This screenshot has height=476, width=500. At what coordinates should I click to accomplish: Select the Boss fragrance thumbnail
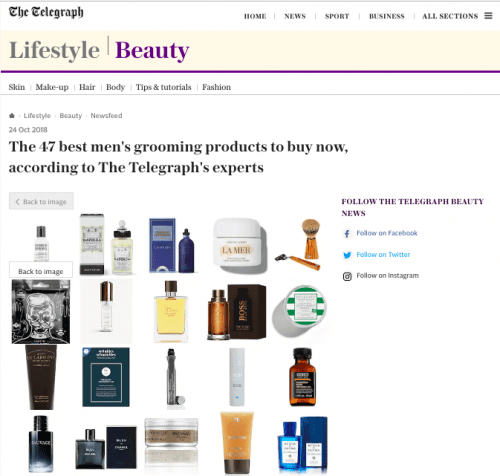pyautogui.click(x=237, y=311)
